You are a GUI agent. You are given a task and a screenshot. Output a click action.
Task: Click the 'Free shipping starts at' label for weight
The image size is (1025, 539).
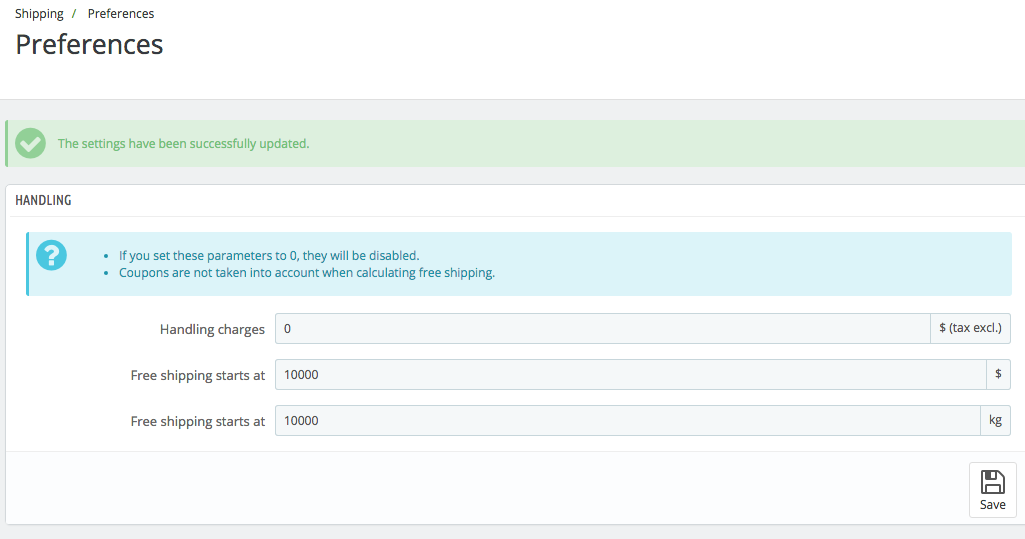[x=198, y=421]
